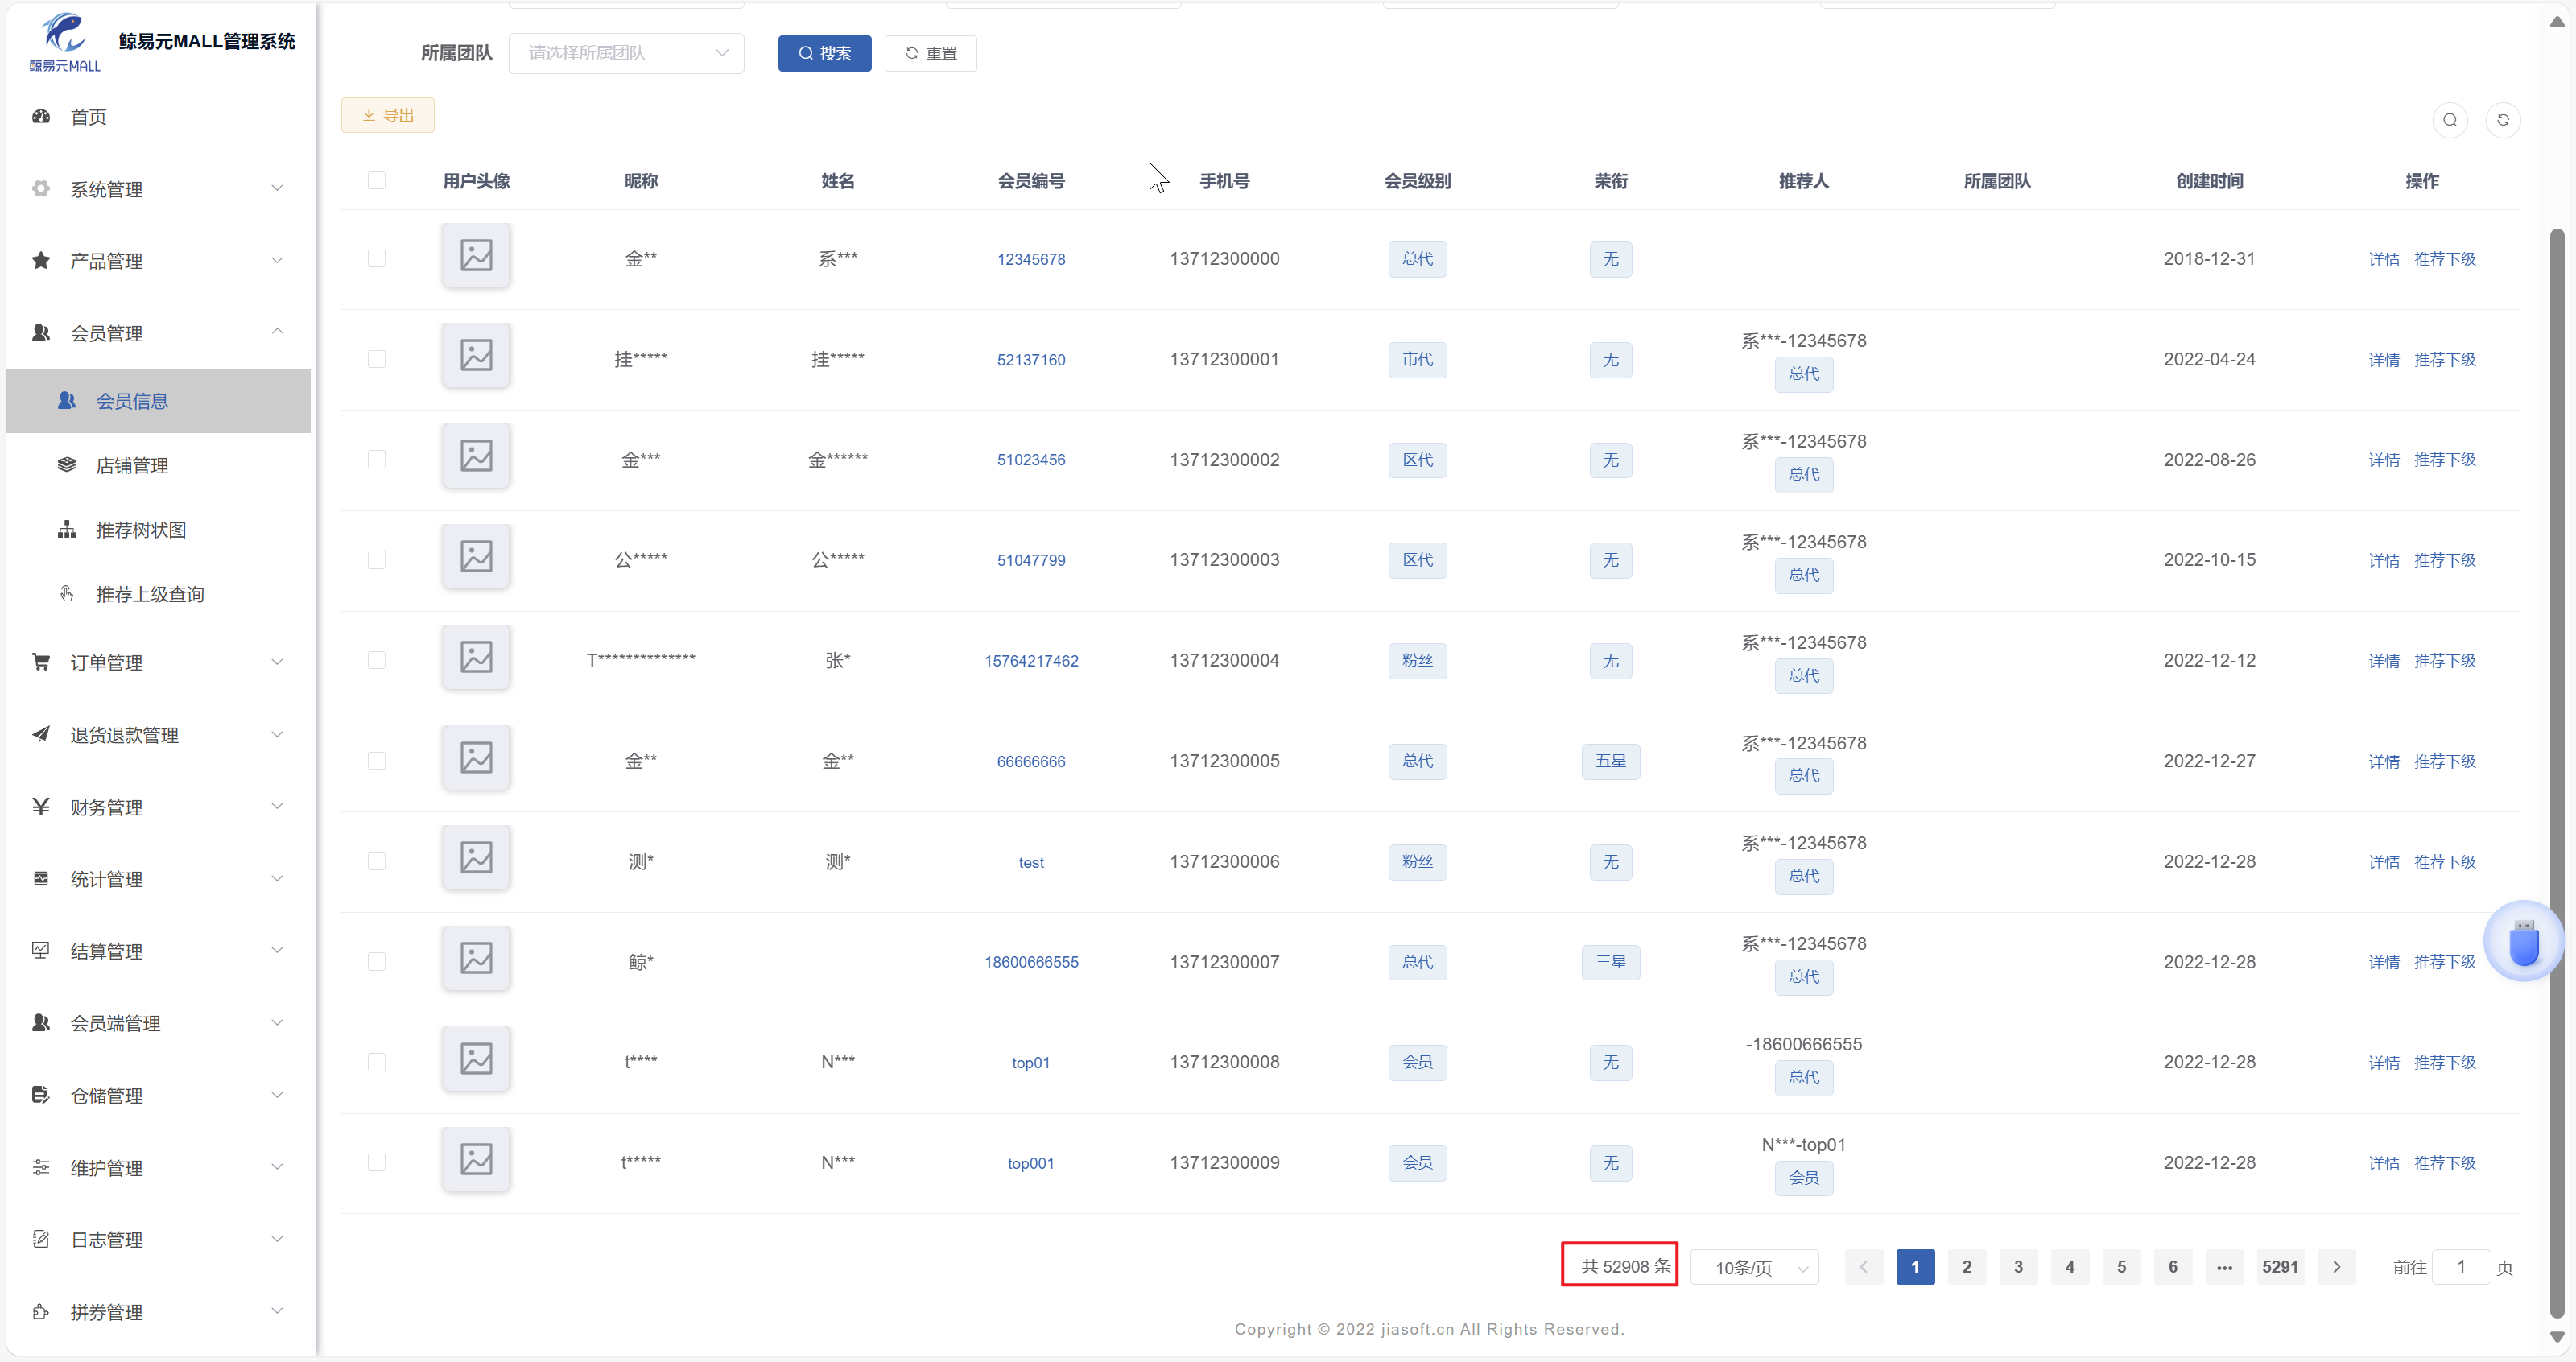The height and width of the screenshot is (1362, 2576).
Task: Check the row checkbox for member 52137160
Action: point(376,359)
